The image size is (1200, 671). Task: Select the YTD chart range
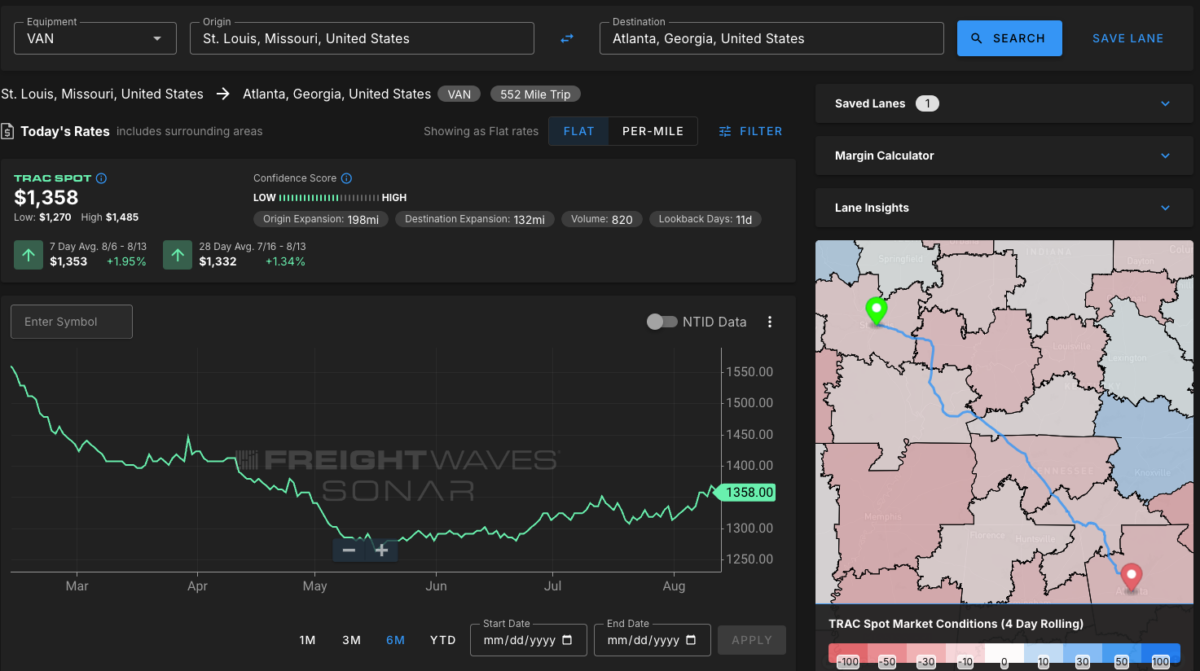coord(443,640)
